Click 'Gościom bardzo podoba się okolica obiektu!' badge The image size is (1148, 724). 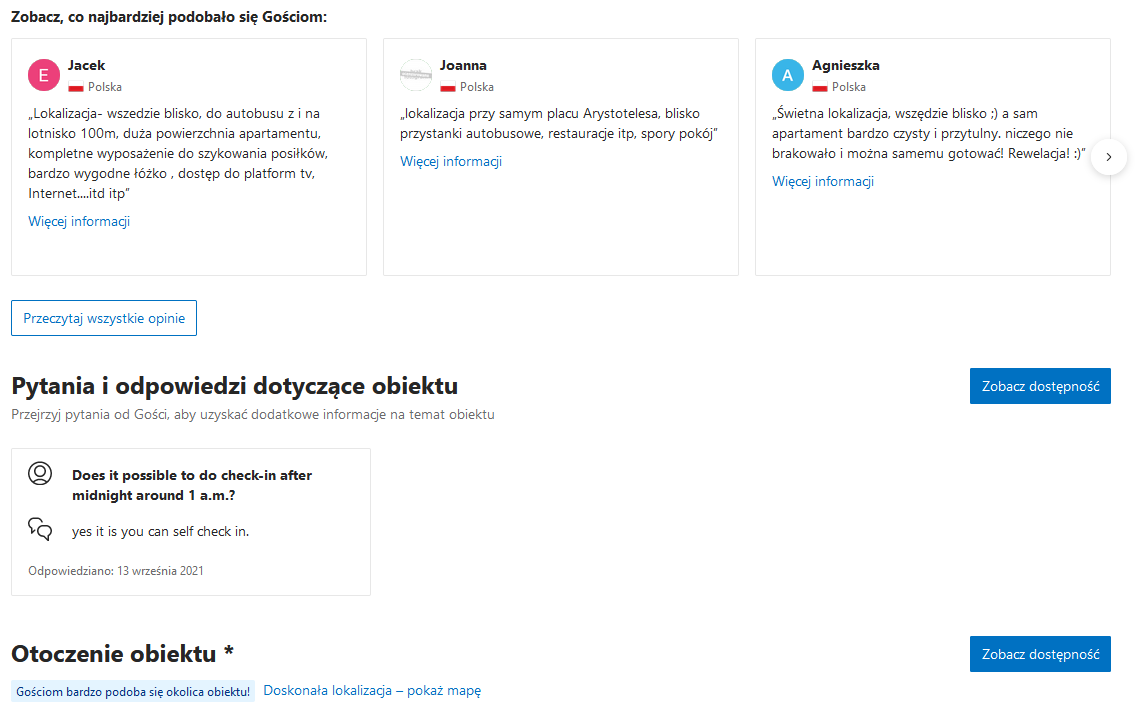pyautogui.click(x=133, y=691)
